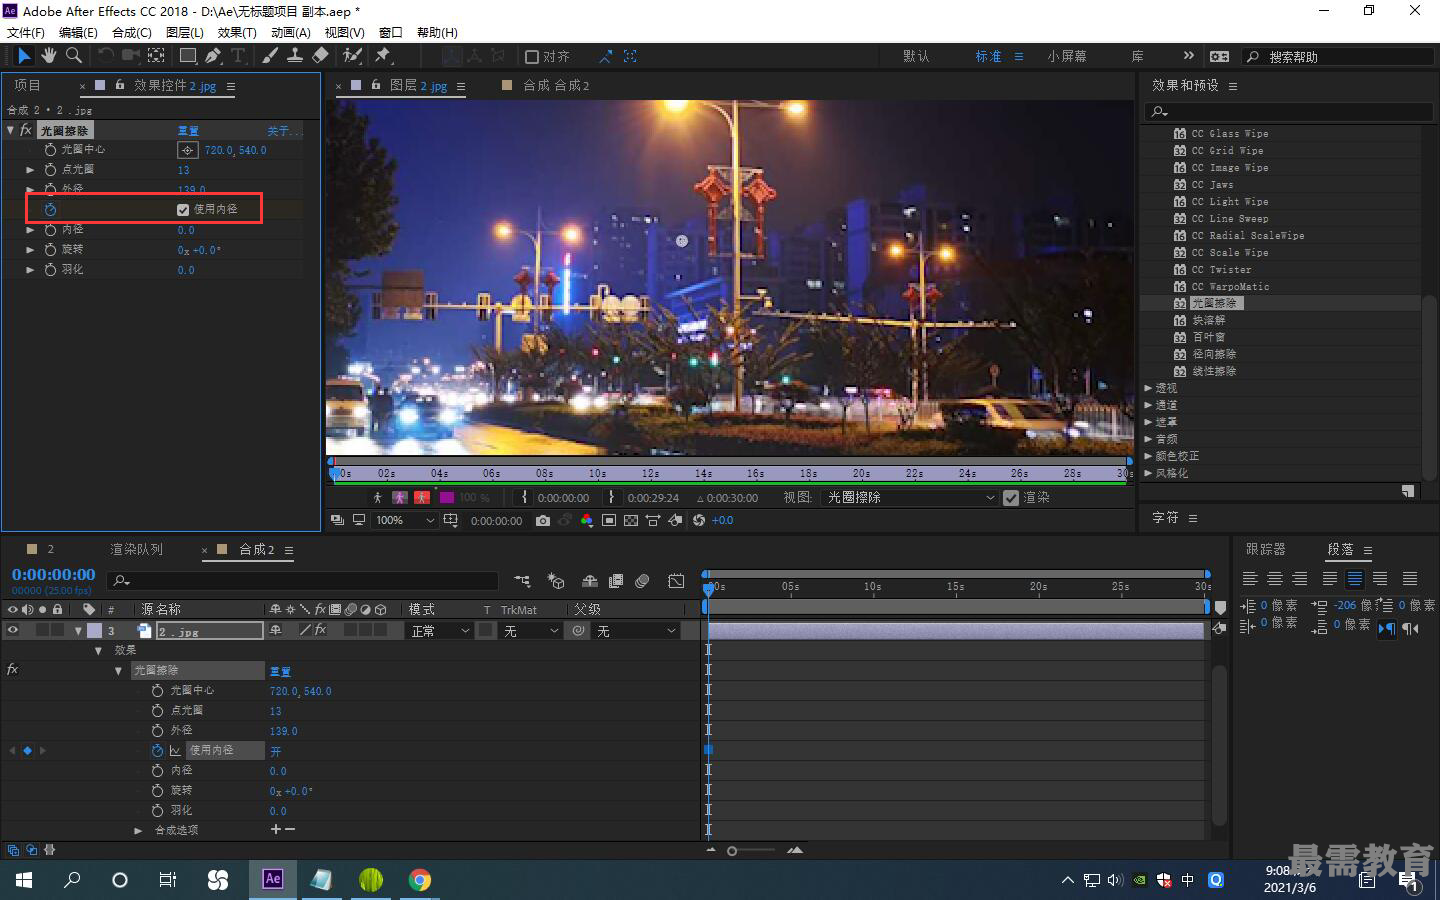
Task: Click the reset exposure icon
Action: 699,520
